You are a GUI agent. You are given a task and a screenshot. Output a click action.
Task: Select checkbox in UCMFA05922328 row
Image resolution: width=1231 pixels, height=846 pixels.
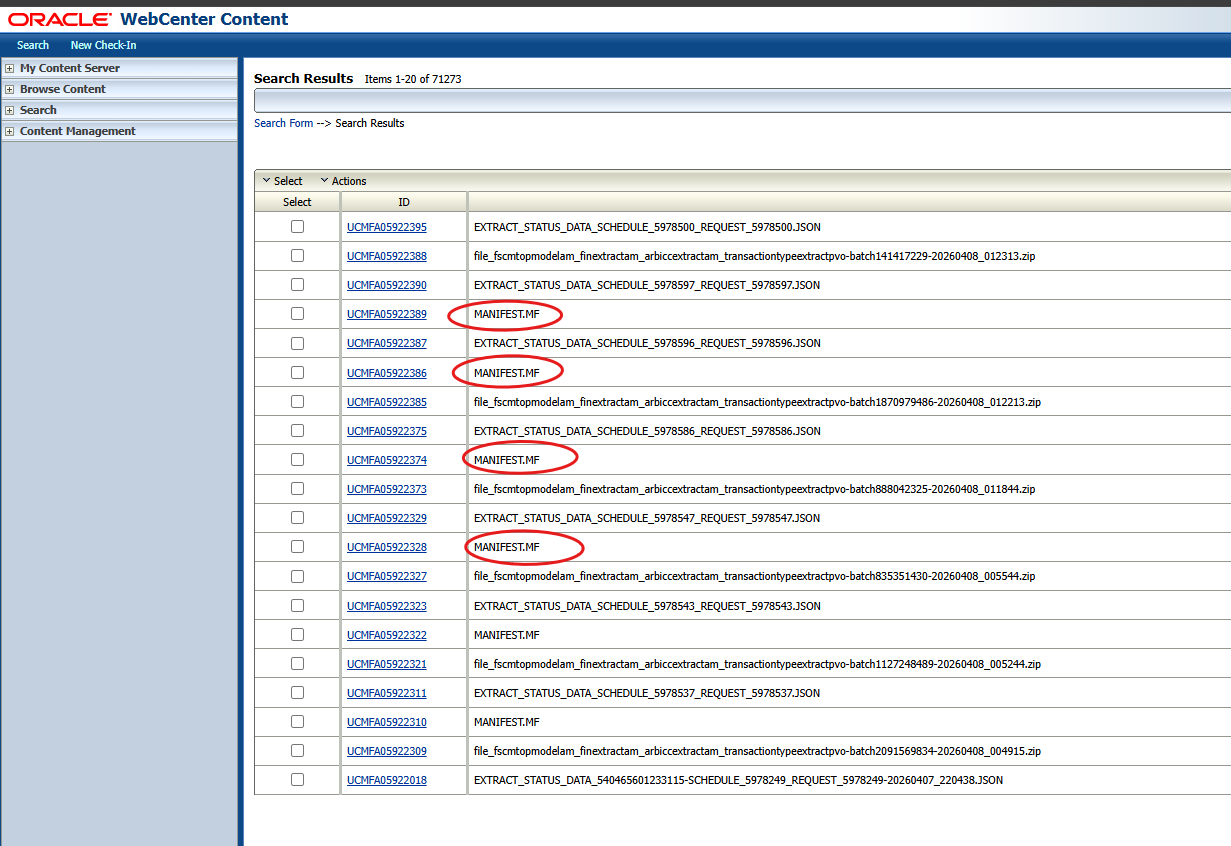[297, 546]
